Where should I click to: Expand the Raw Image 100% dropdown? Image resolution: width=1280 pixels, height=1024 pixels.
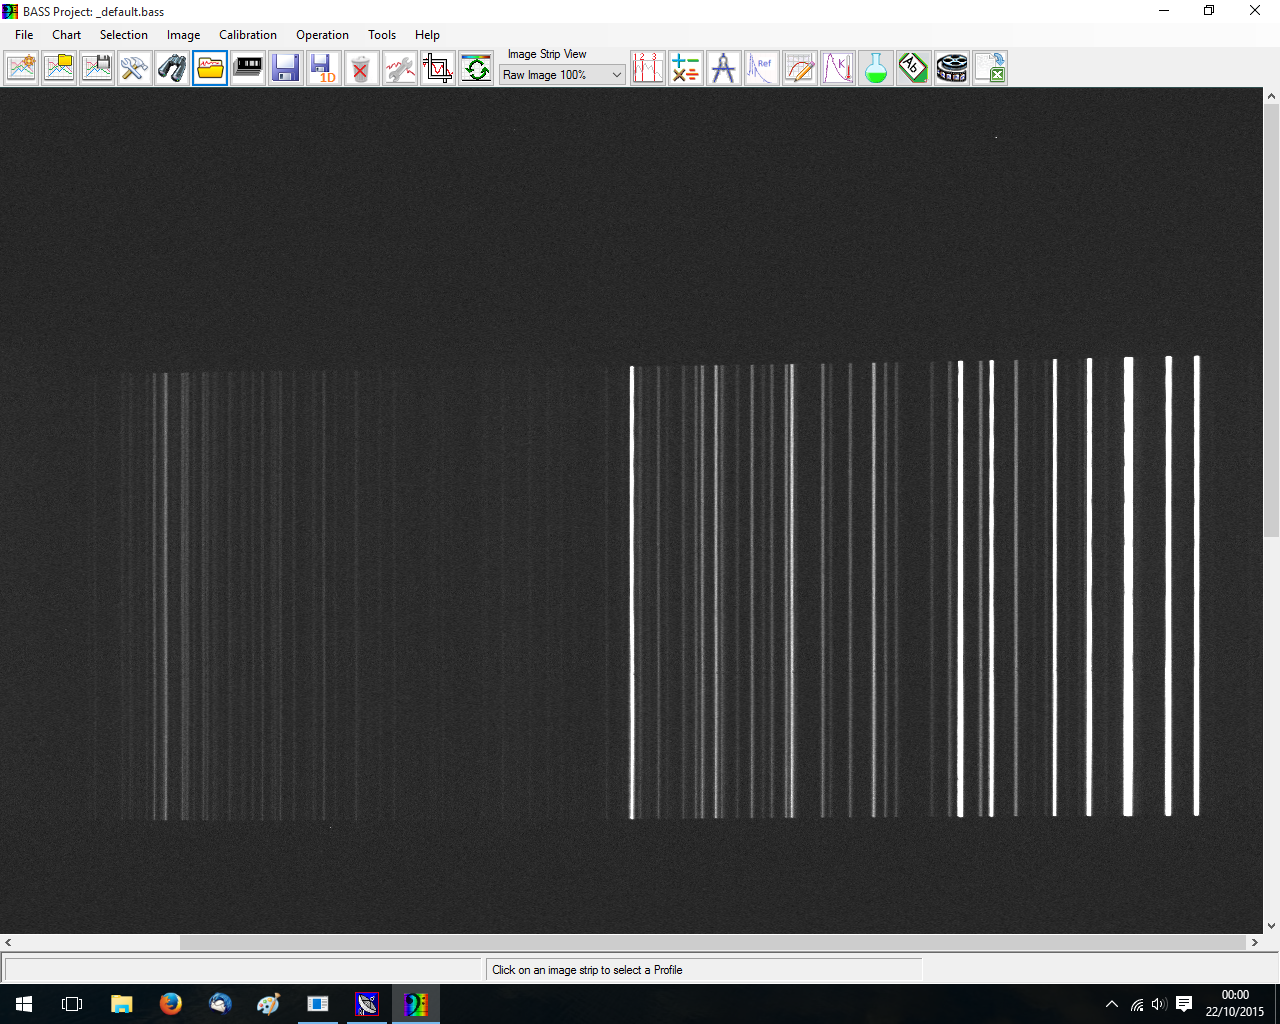coord(616,75)
